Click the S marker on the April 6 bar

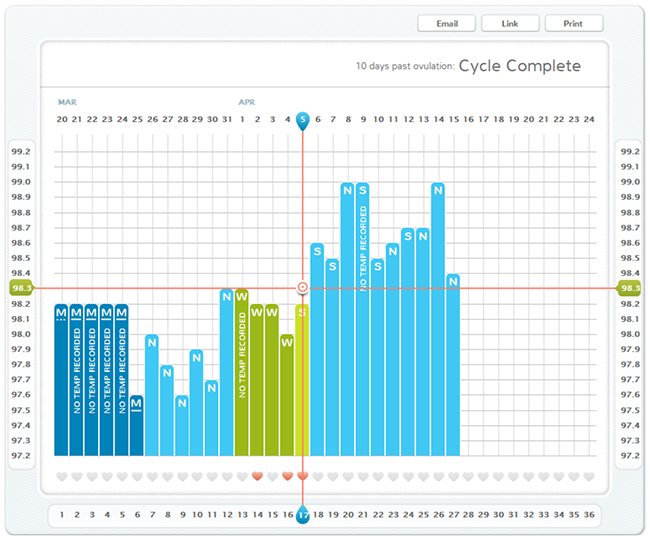pyautogui.click(x=317, y=251)
